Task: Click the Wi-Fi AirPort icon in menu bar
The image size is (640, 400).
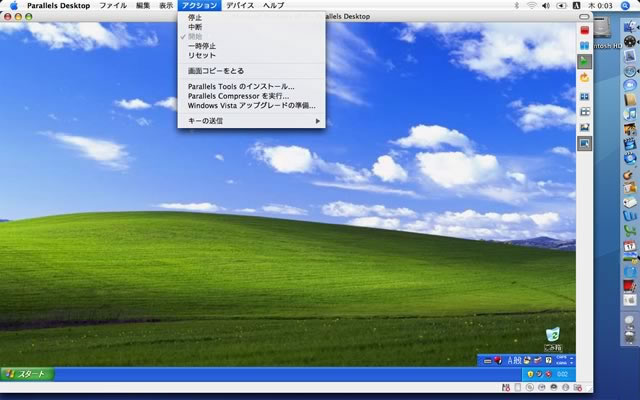Action: click(531, 5)
